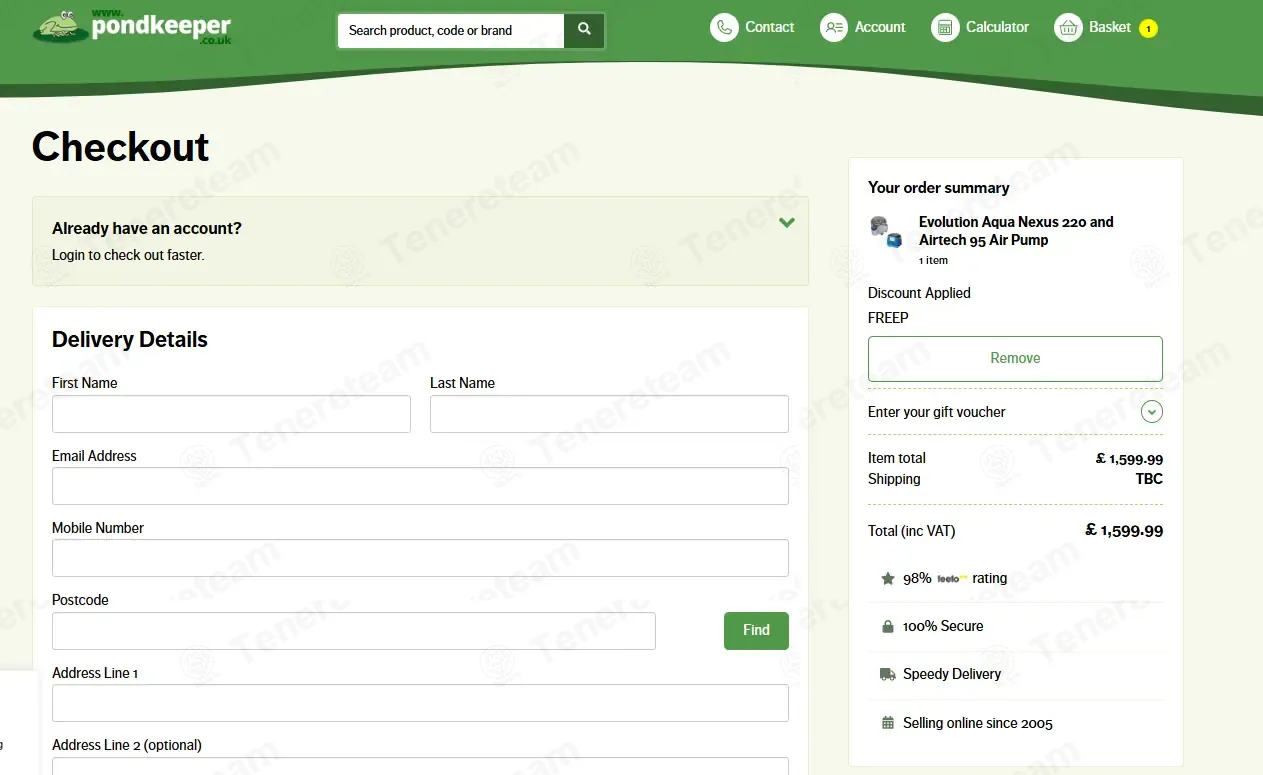Image resolution: width=1263 pixels, height=775 pixels.
Task: Expand the gift voucher chevron
Action: (x=1152, y=411)
